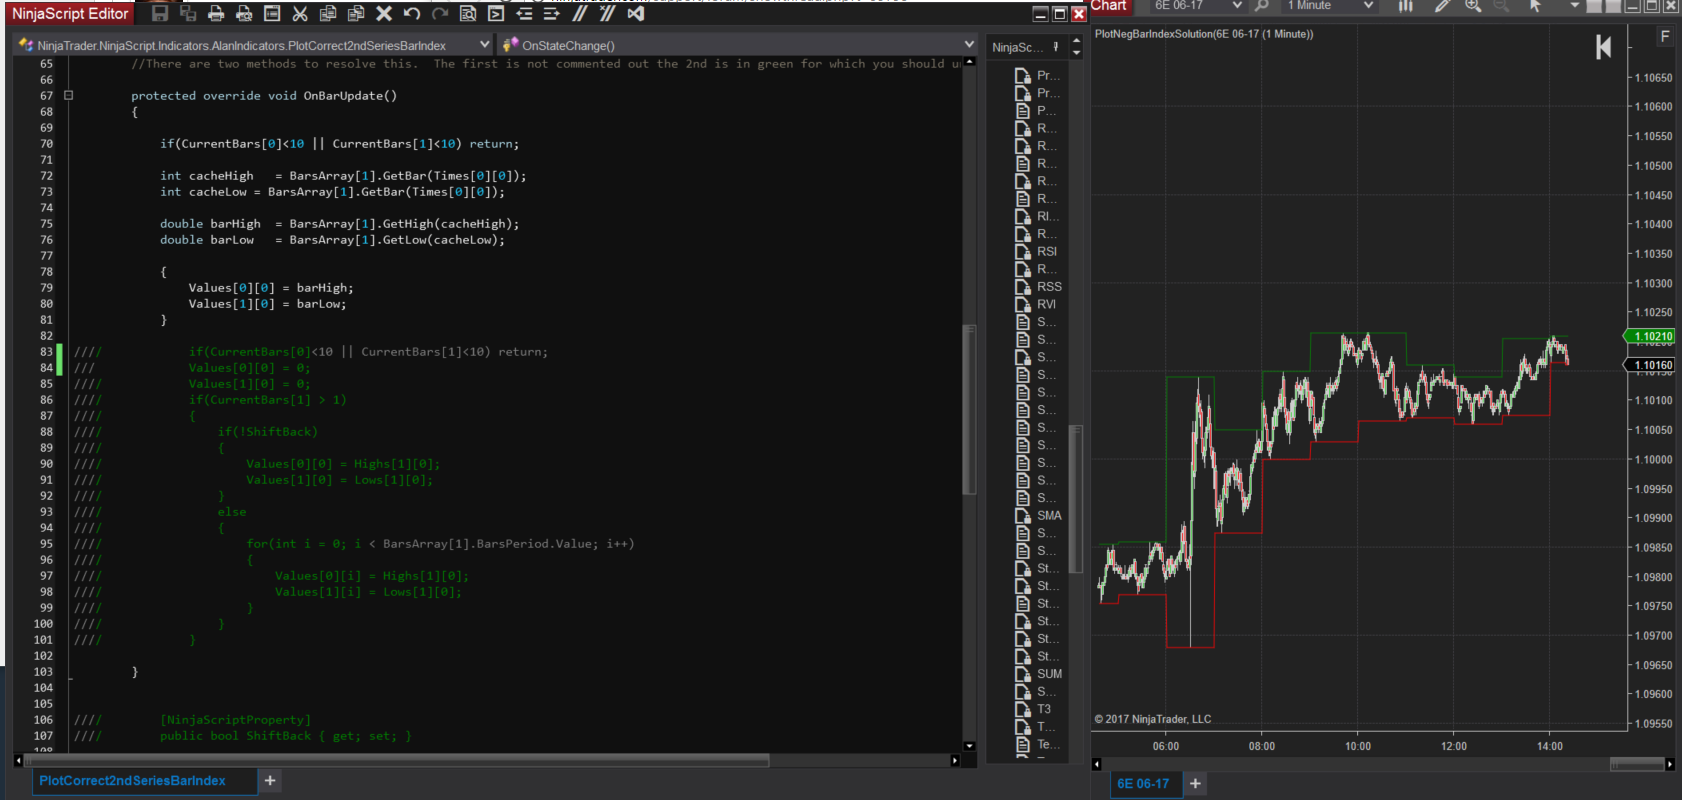Image resolution: width=1682 pixels, height=800 pixels.
Task: Click the editor scroll-up arrow button
Action: pos(969,63)
